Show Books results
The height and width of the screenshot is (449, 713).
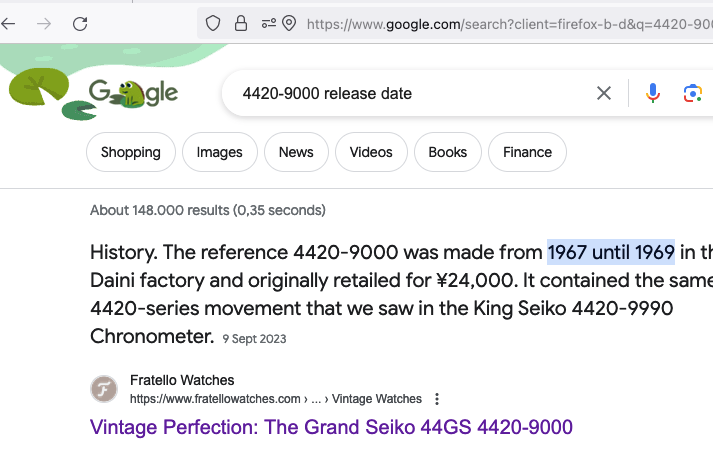click(447, 152)
